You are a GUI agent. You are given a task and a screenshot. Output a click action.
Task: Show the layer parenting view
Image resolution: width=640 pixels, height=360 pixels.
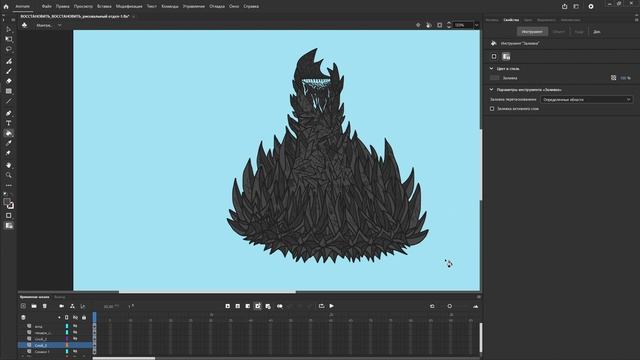click(x=72, y=306)
